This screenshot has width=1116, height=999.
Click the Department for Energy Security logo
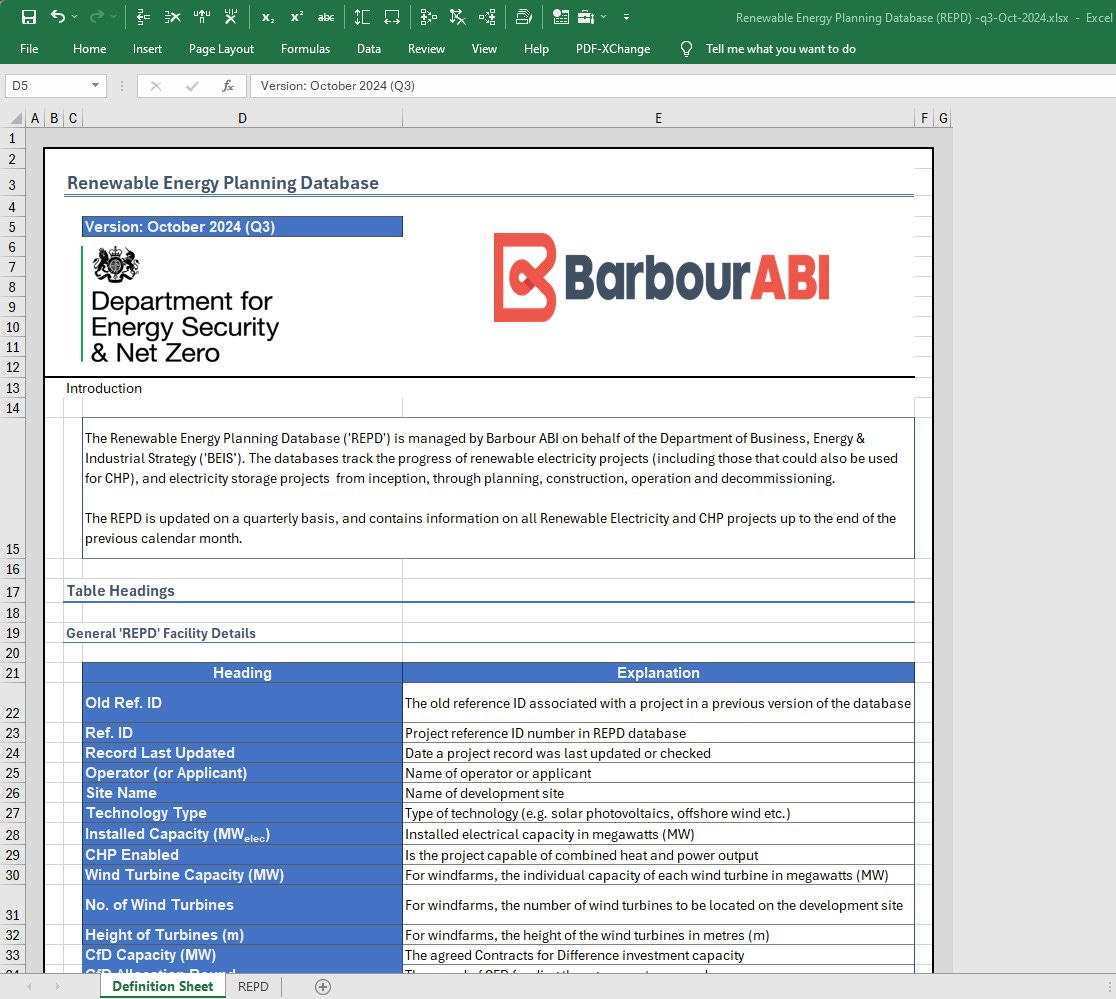click(x=182, y=305)
